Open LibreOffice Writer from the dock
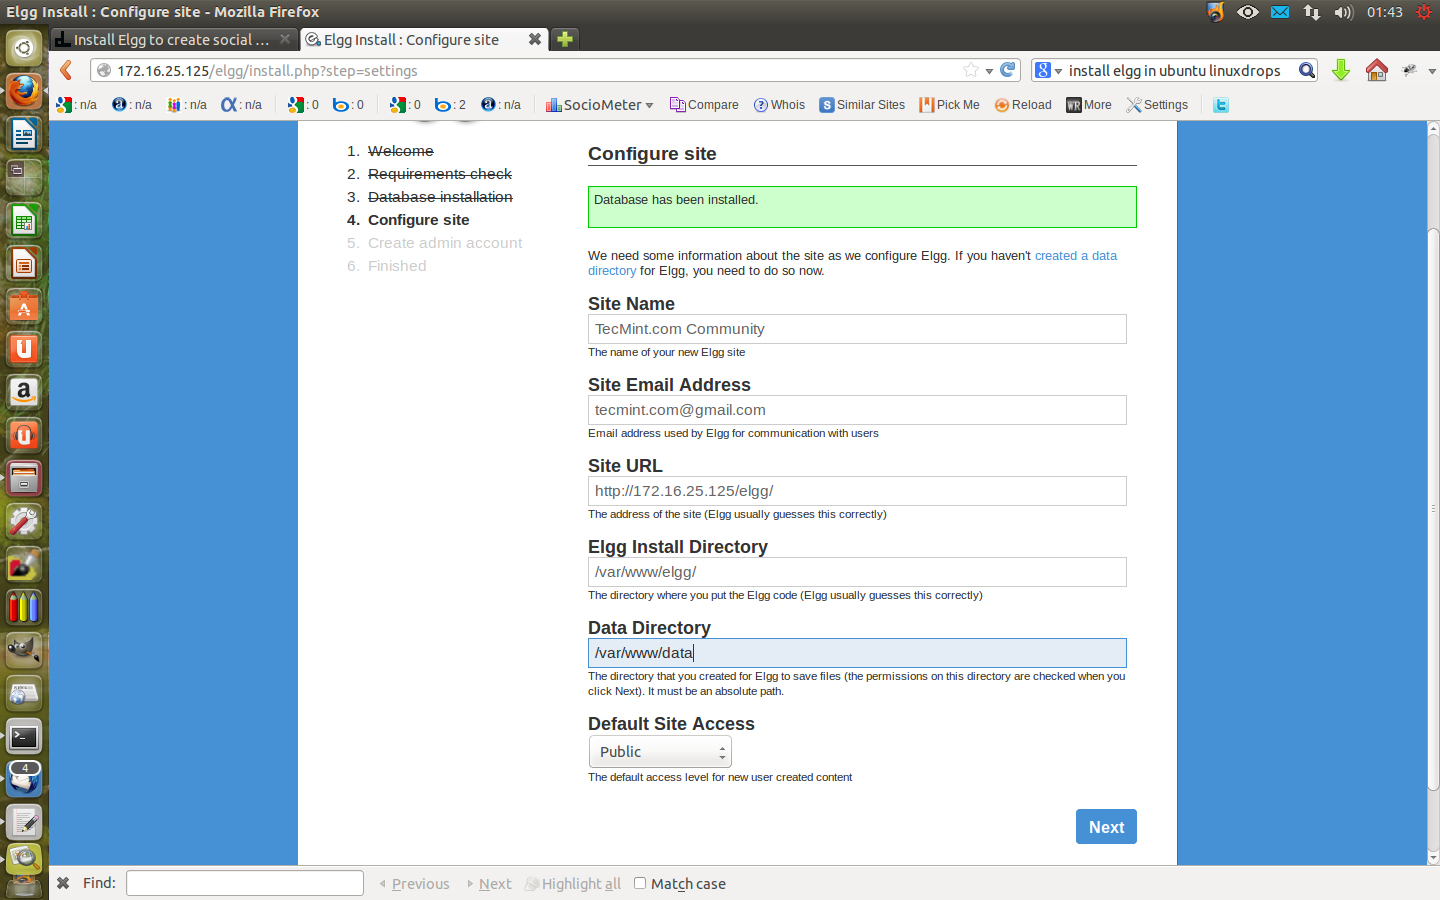Screen dimensions: 1440x900 pyautogui.click(x=24, y=134)
